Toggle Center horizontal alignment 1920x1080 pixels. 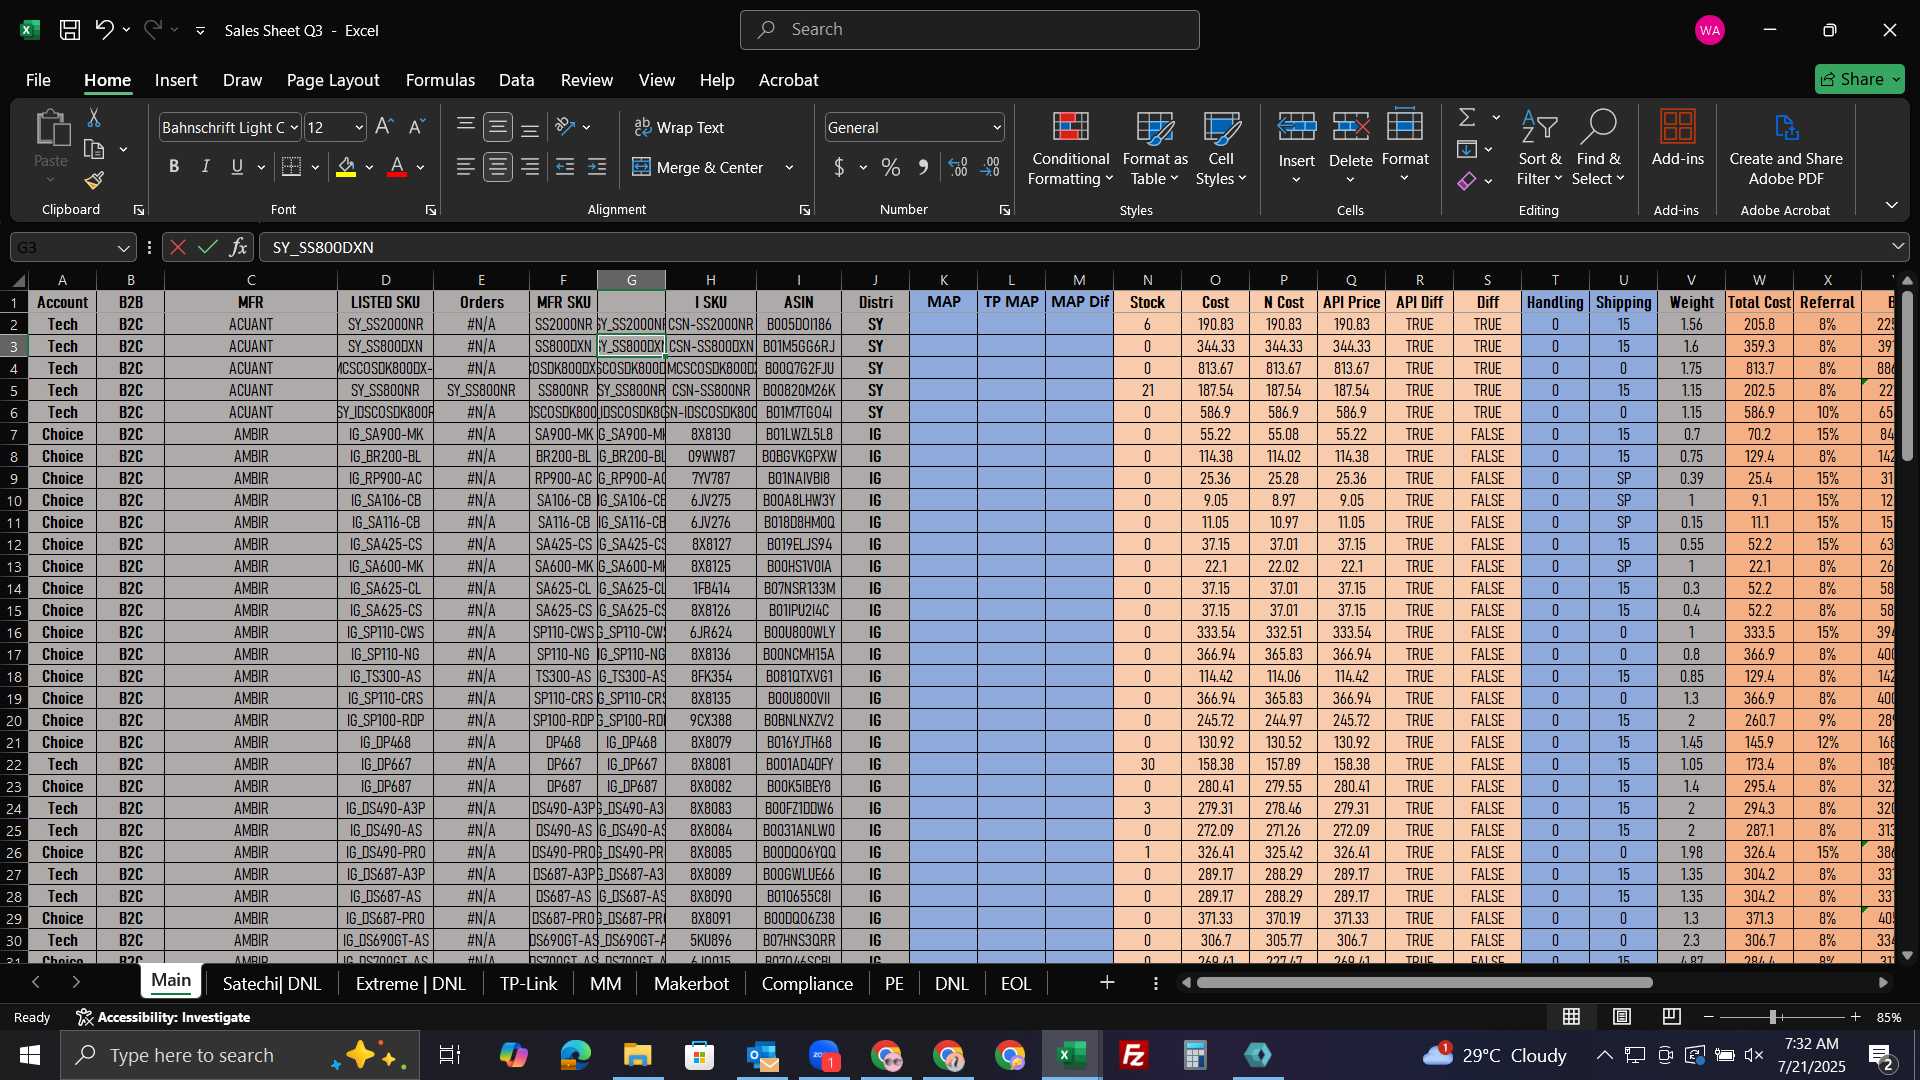click(498, 167)
